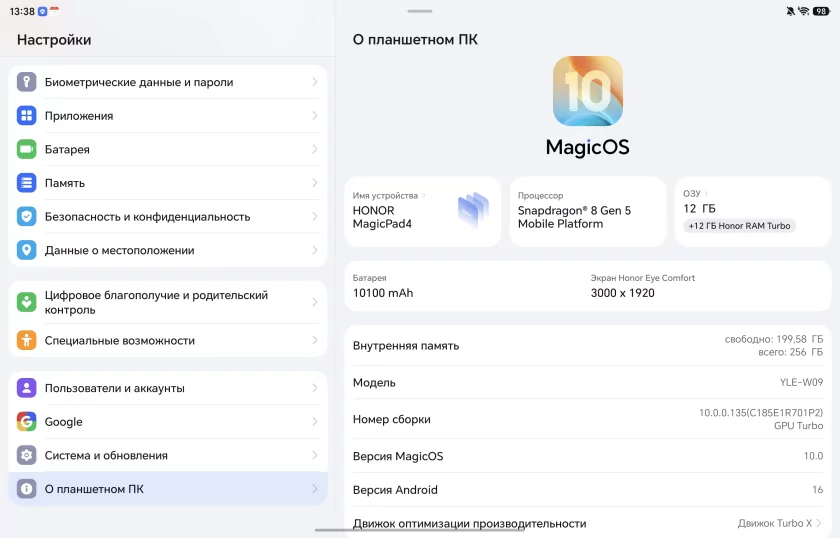Tap the chevron beside ОЗУ
The width and height of the screenshot is (840, 538).
click(x=706, y=193)
